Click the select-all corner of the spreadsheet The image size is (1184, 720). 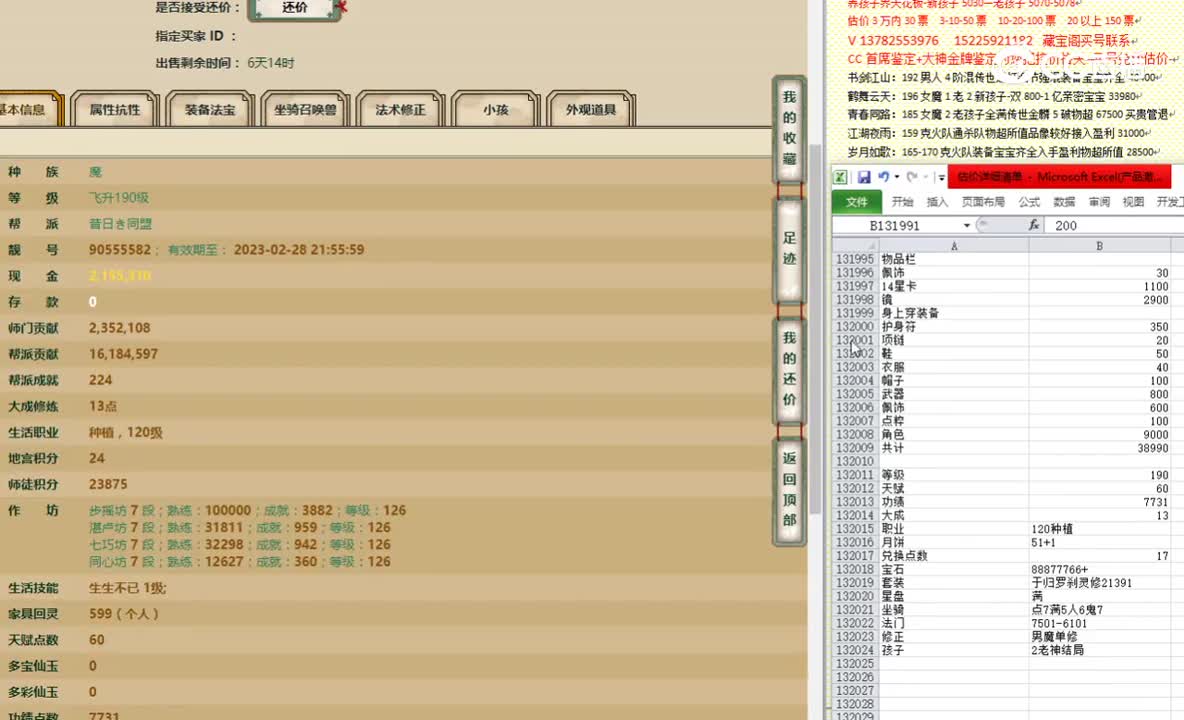tap(855, 246)
